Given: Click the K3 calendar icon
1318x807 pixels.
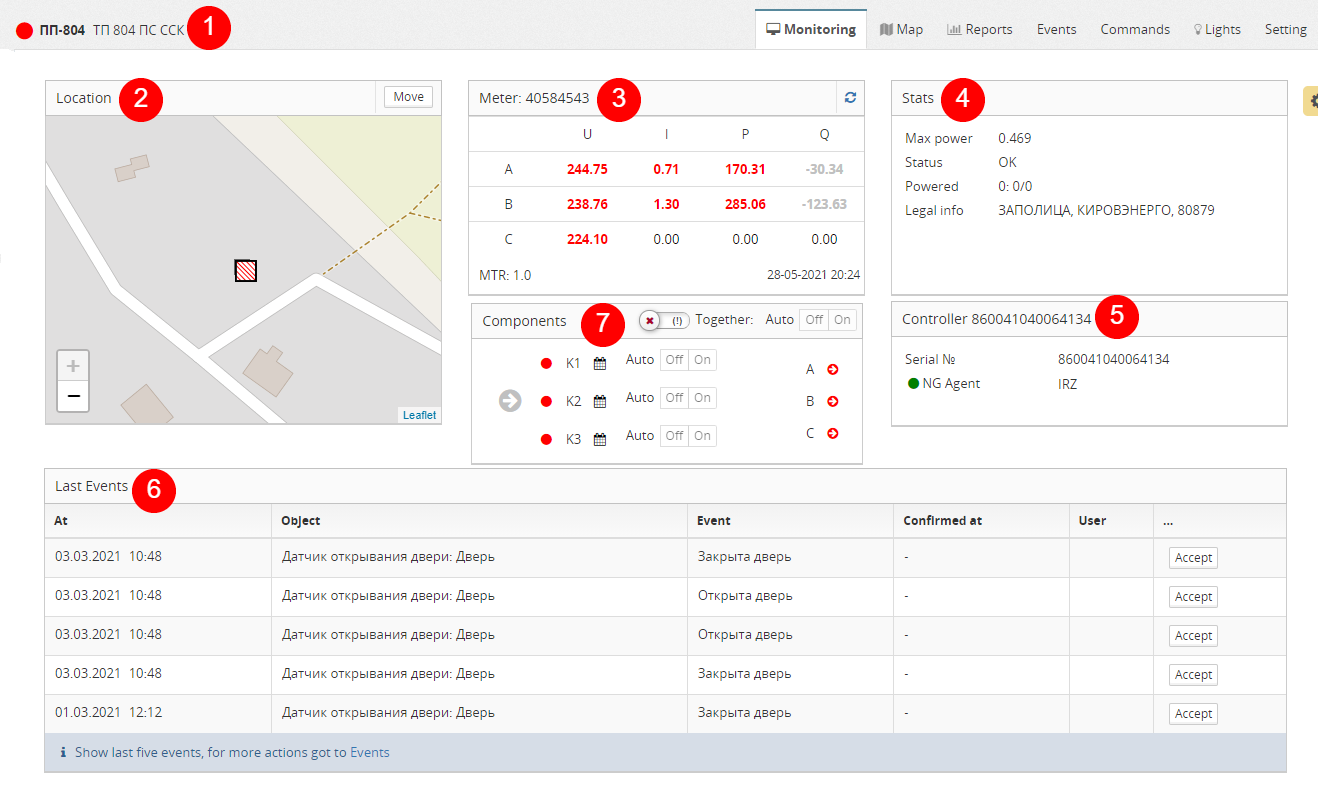Looking at the screenshot, I should [x=600, y=439].
